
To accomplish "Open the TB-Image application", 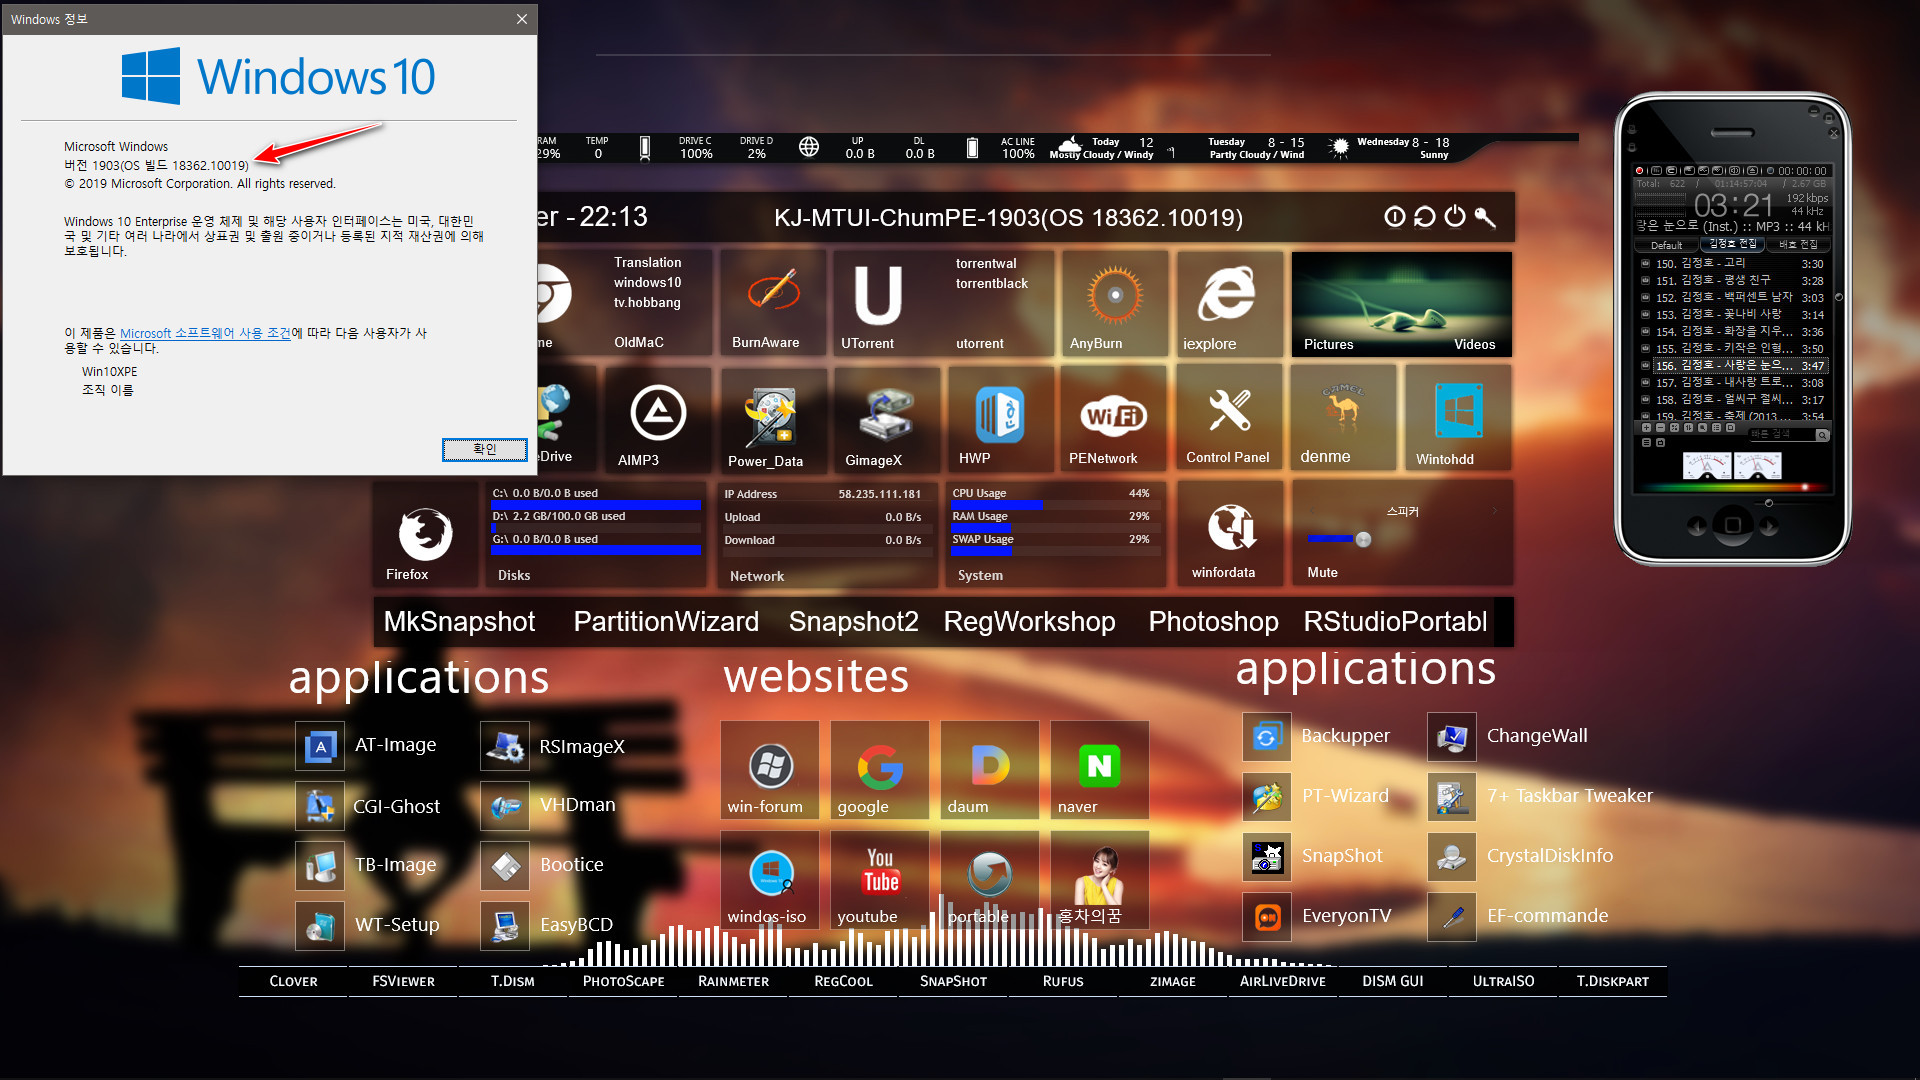I will (320, 866).
